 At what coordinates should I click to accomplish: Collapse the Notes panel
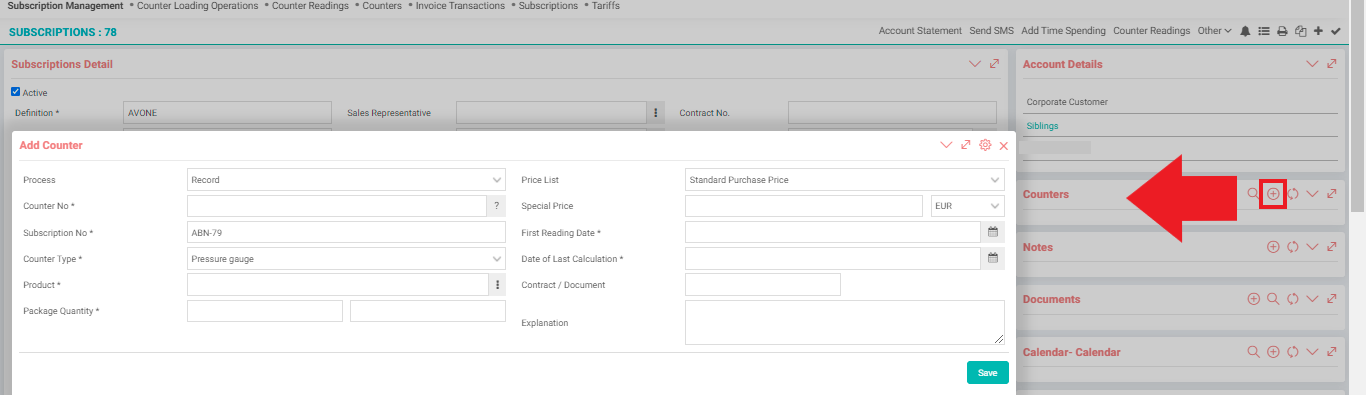tap(1312, 246)
